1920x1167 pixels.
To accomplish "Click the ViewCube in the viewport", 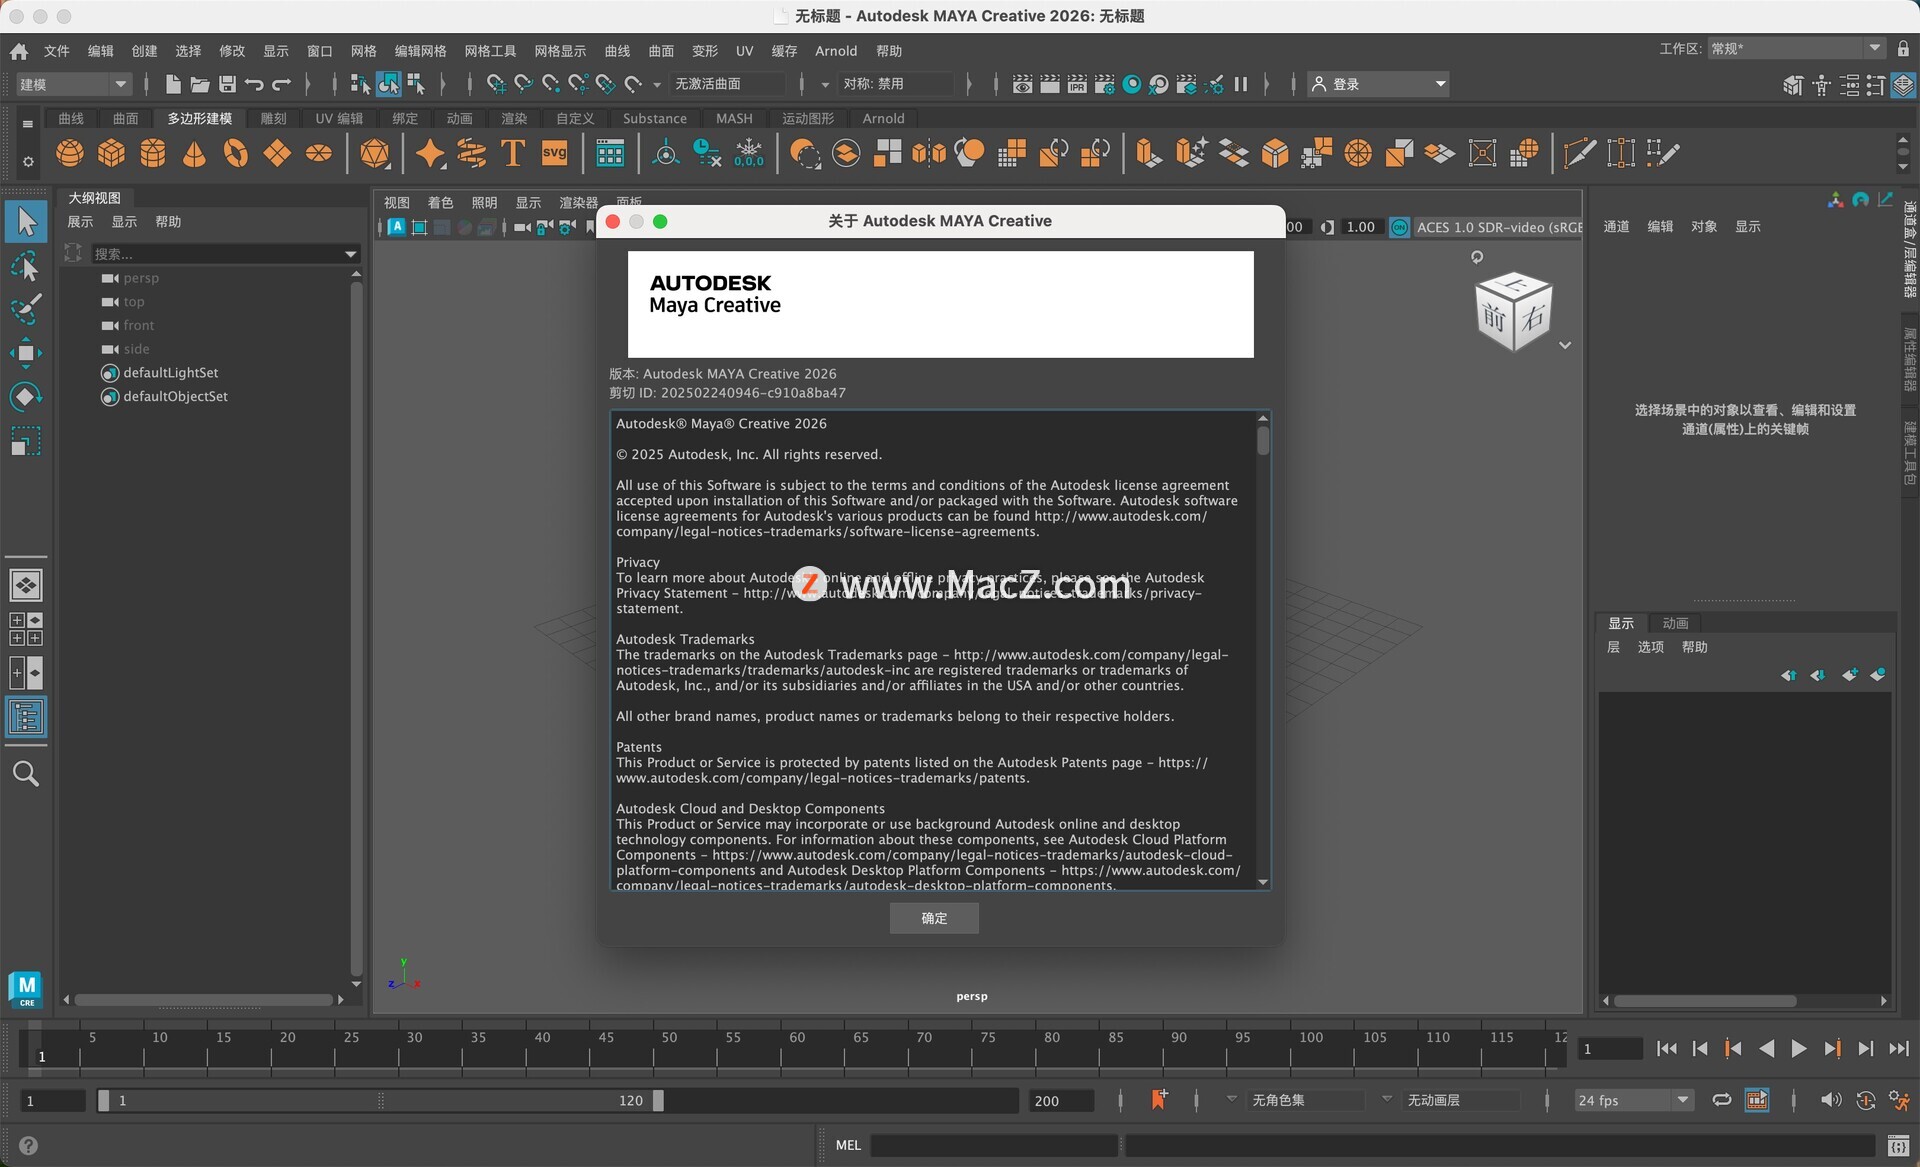I will [x=1513, y=312].
